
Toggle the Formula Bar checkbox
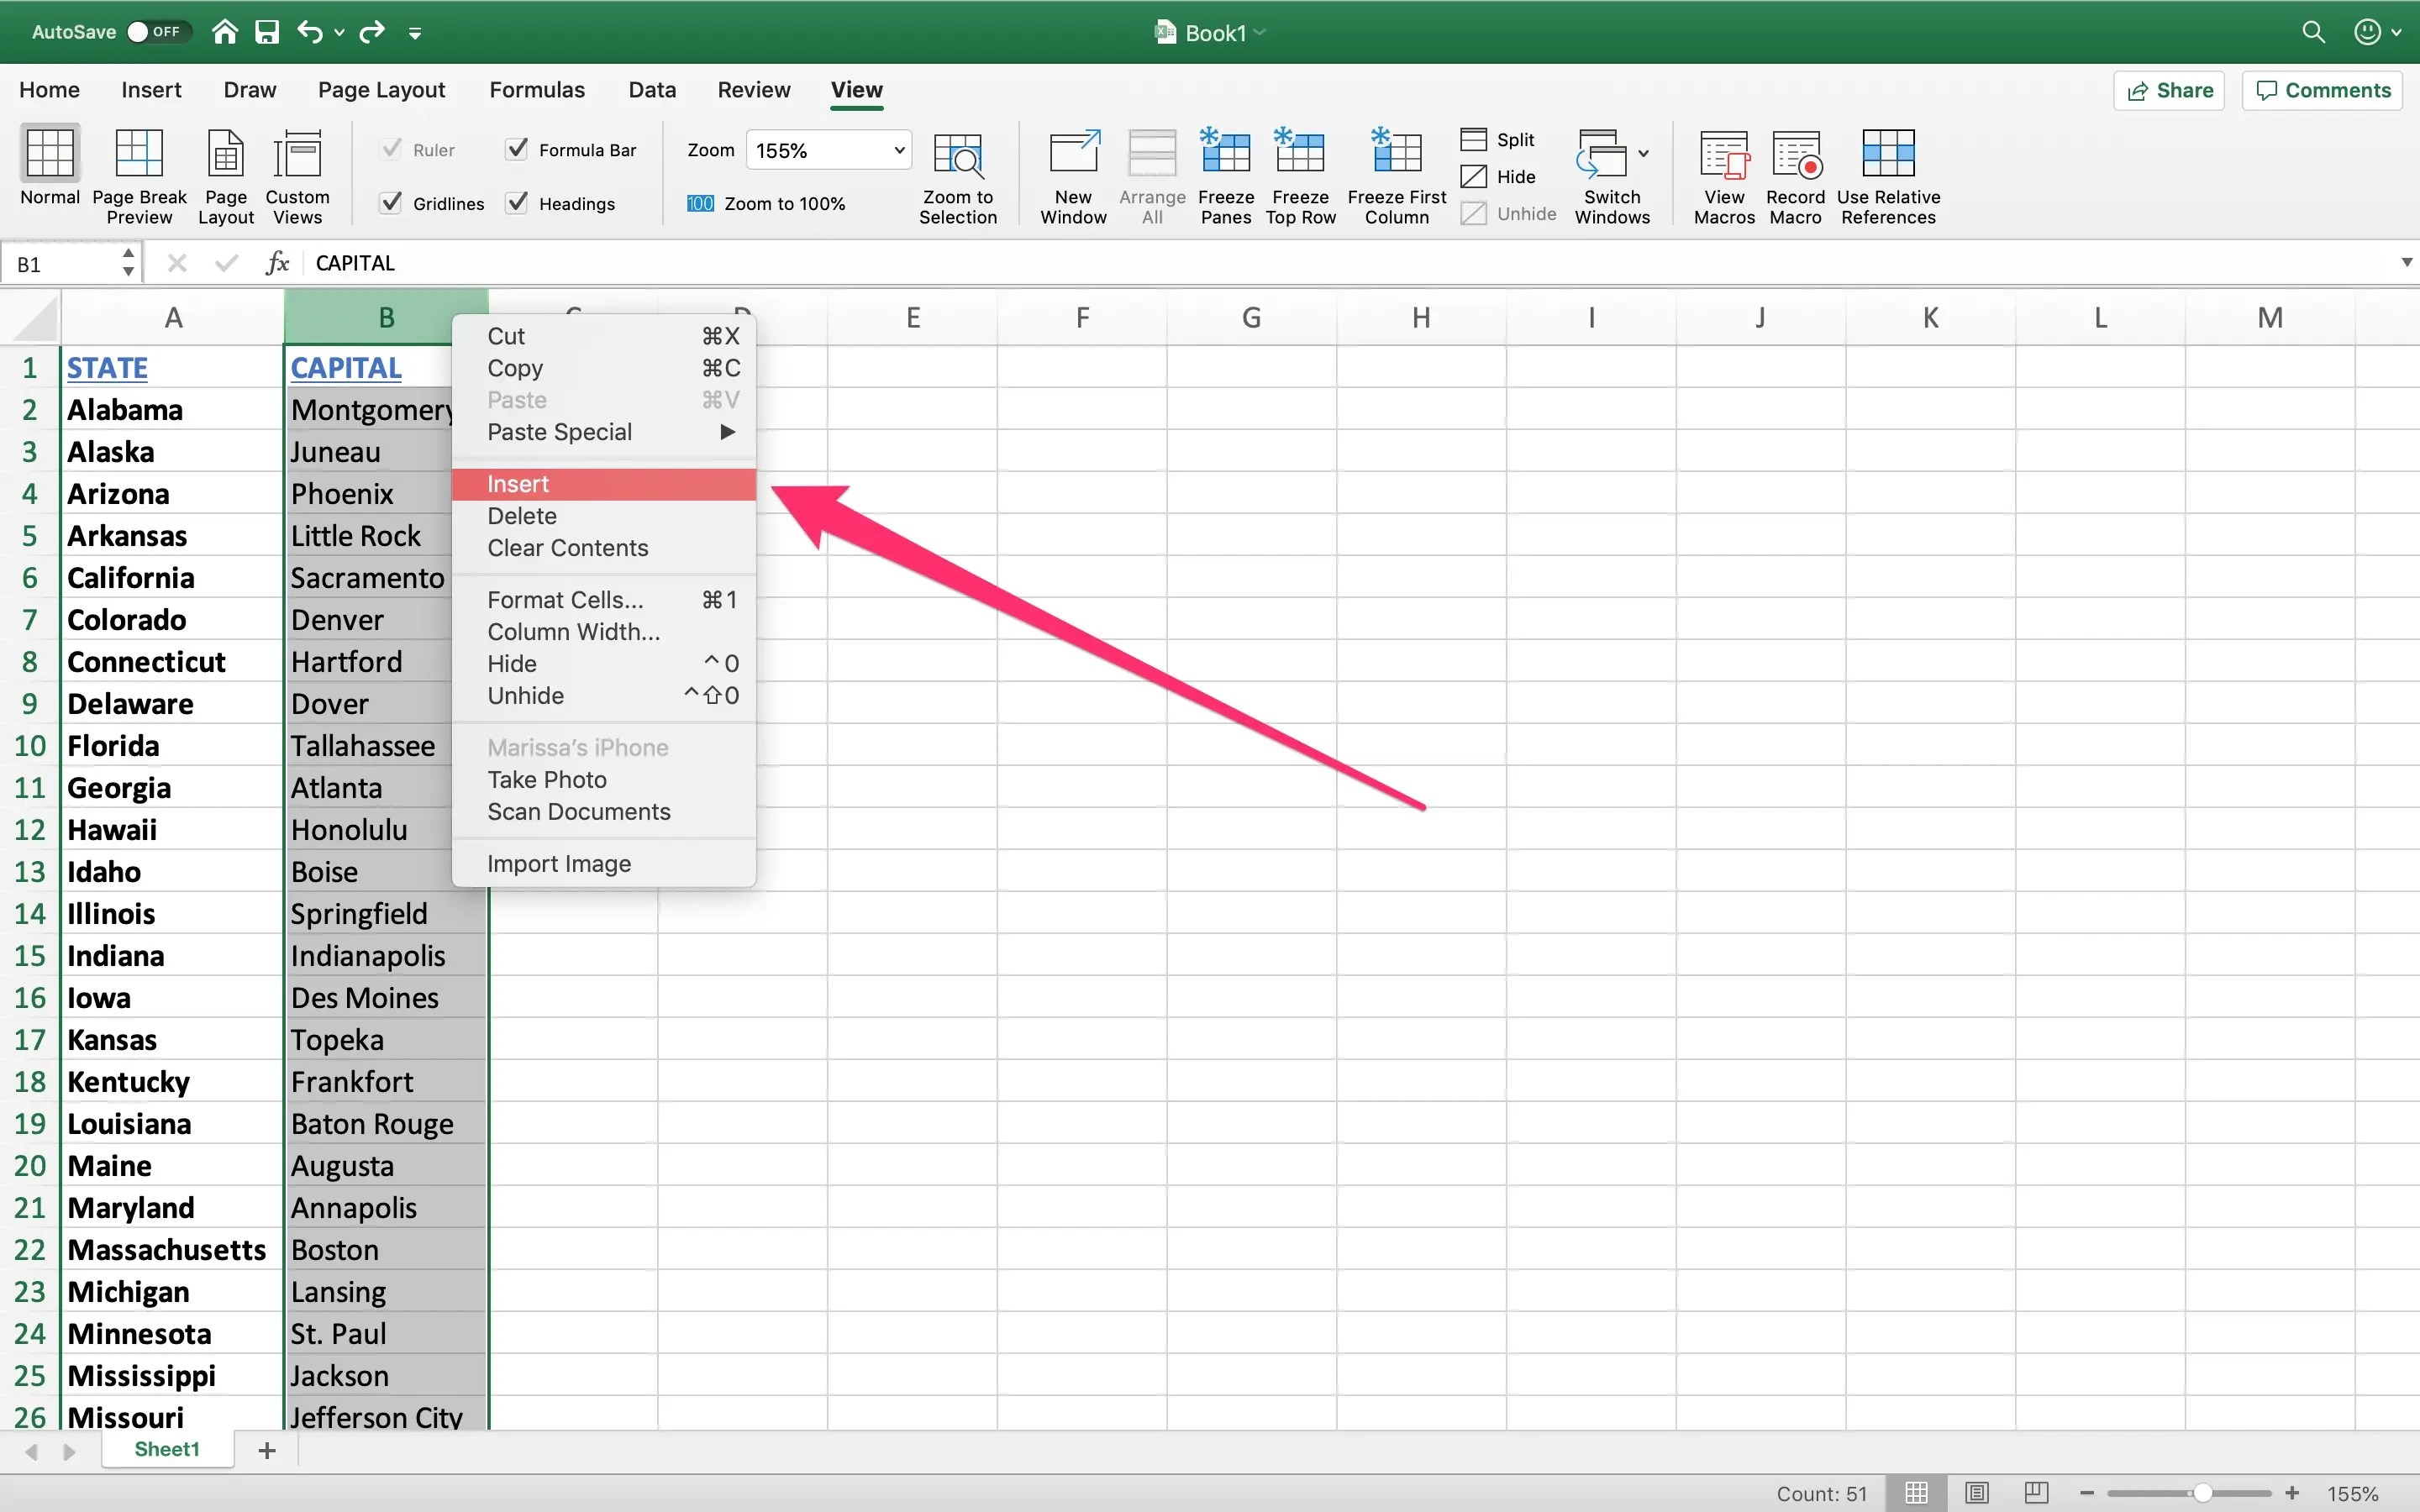pos(517,150)
